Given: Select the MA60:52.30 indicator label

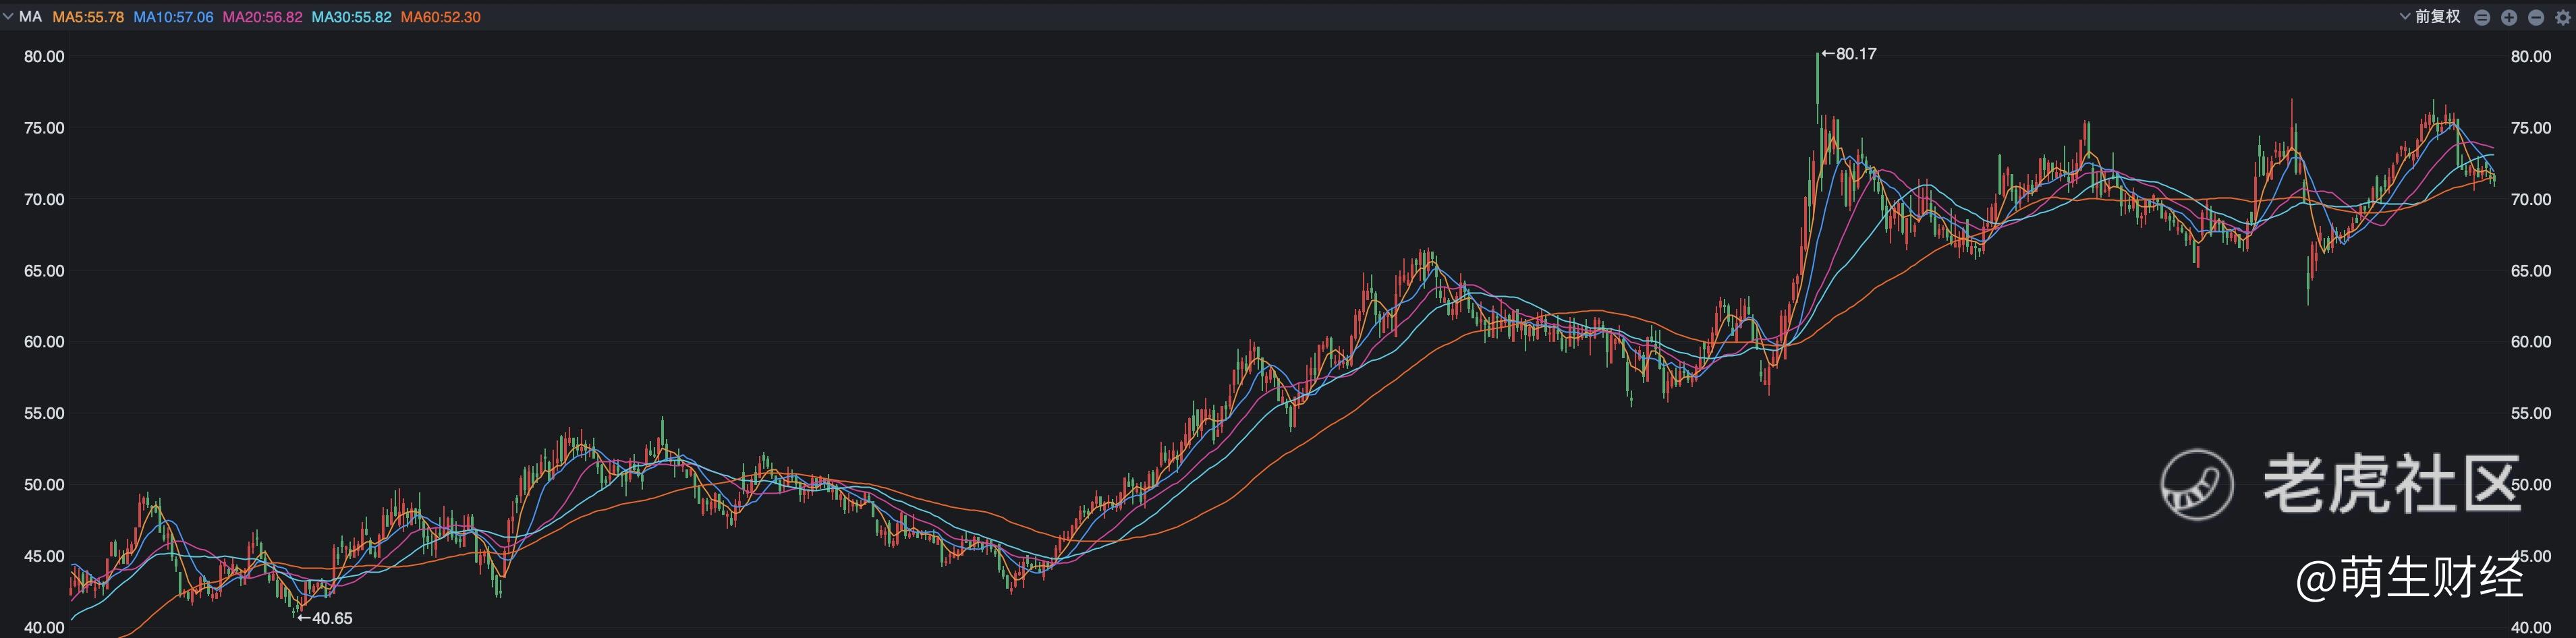Looking at the screenshot, I should tap(440, 17).
